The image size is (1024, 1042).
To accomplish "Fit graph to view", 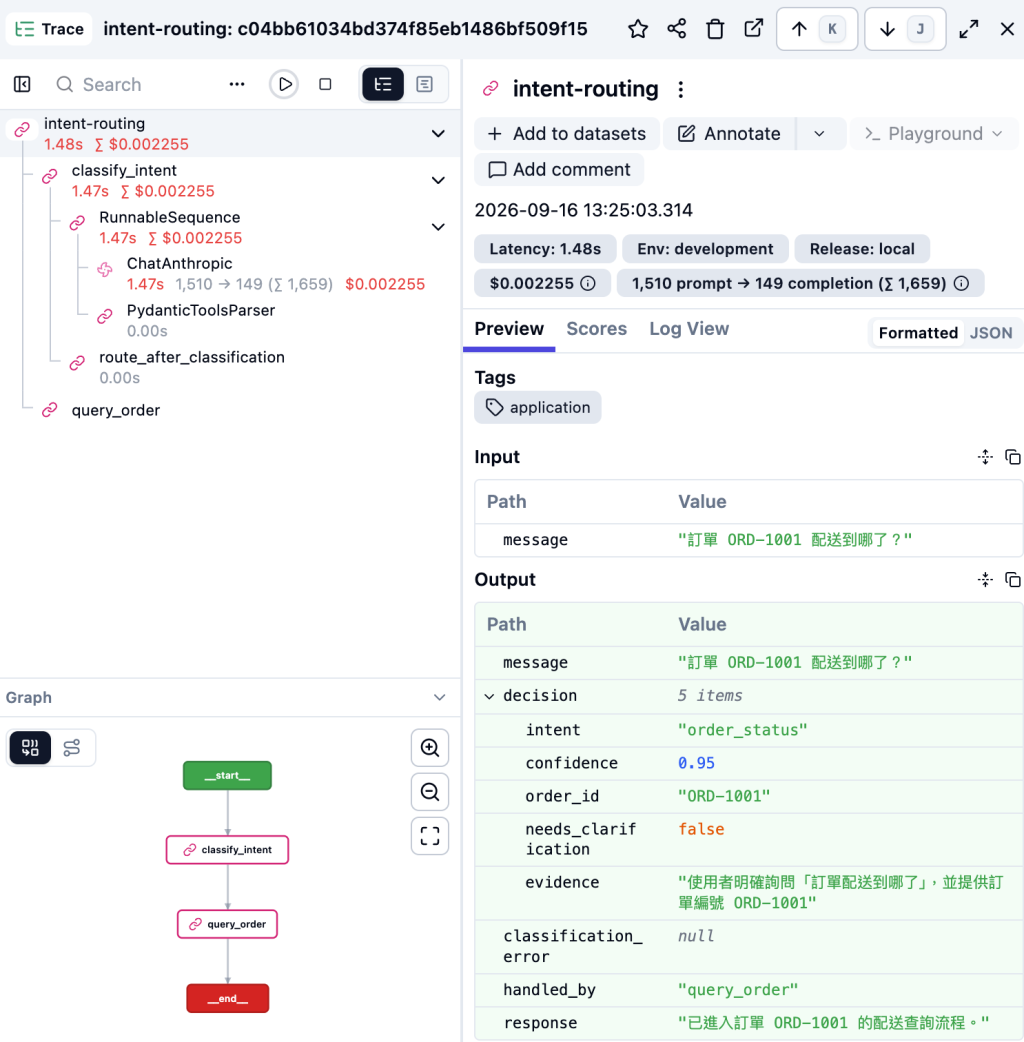I will click(430, 836).
